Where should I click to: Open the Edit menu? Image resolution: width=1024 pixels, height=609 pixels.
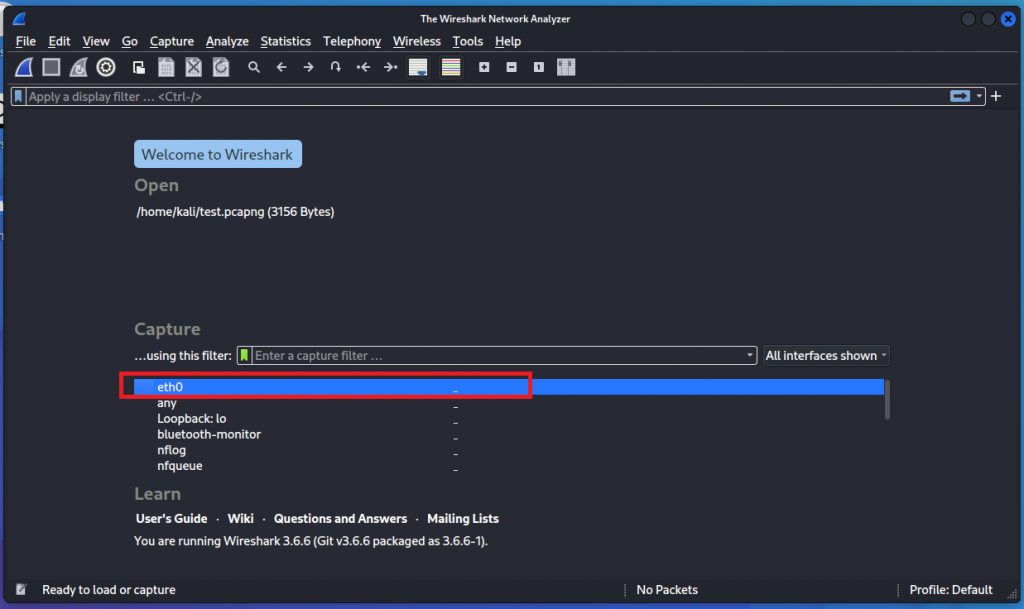[x=59, y=41]
